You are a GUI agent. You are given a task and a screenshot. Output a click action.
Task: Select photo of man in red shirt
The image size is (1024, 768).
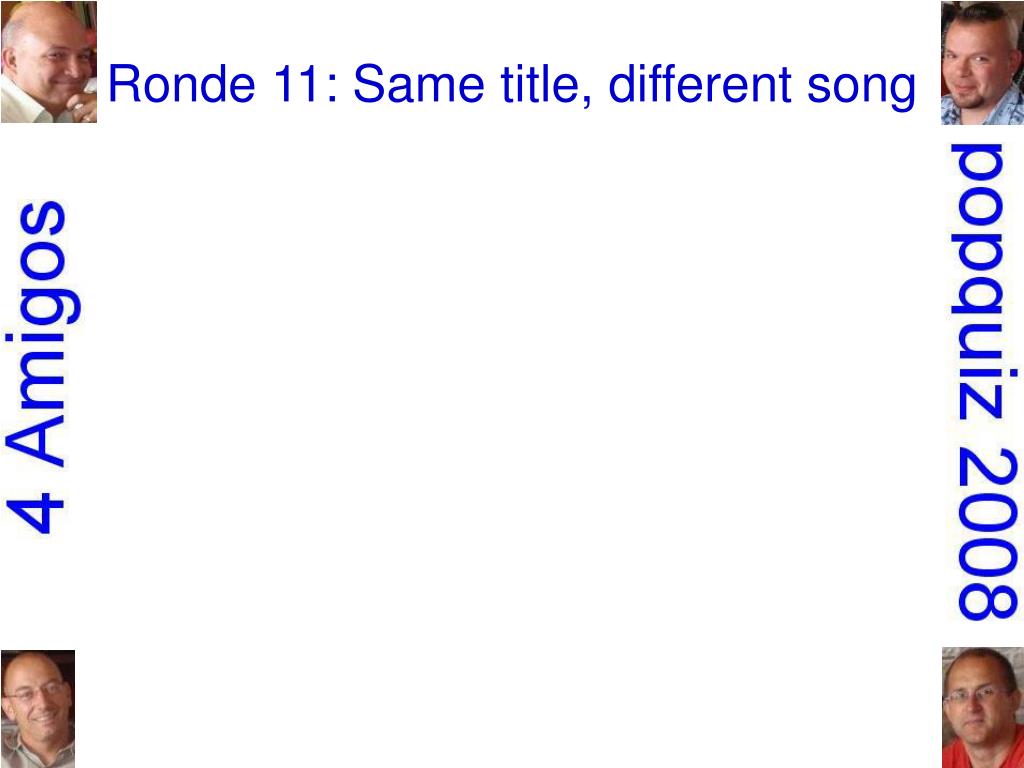[983, 707]
